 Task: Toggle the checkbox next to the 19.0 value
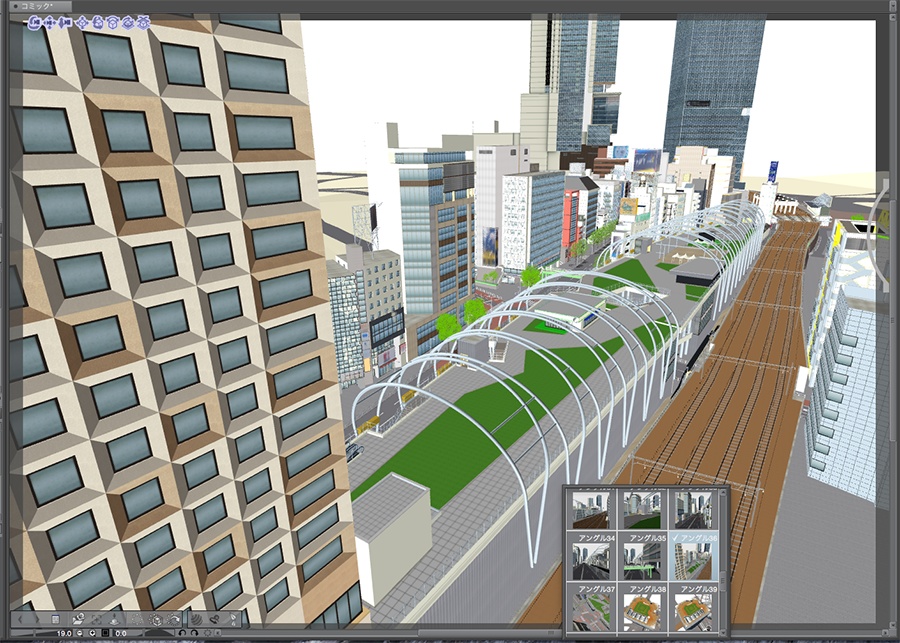[x=106, y=632]
